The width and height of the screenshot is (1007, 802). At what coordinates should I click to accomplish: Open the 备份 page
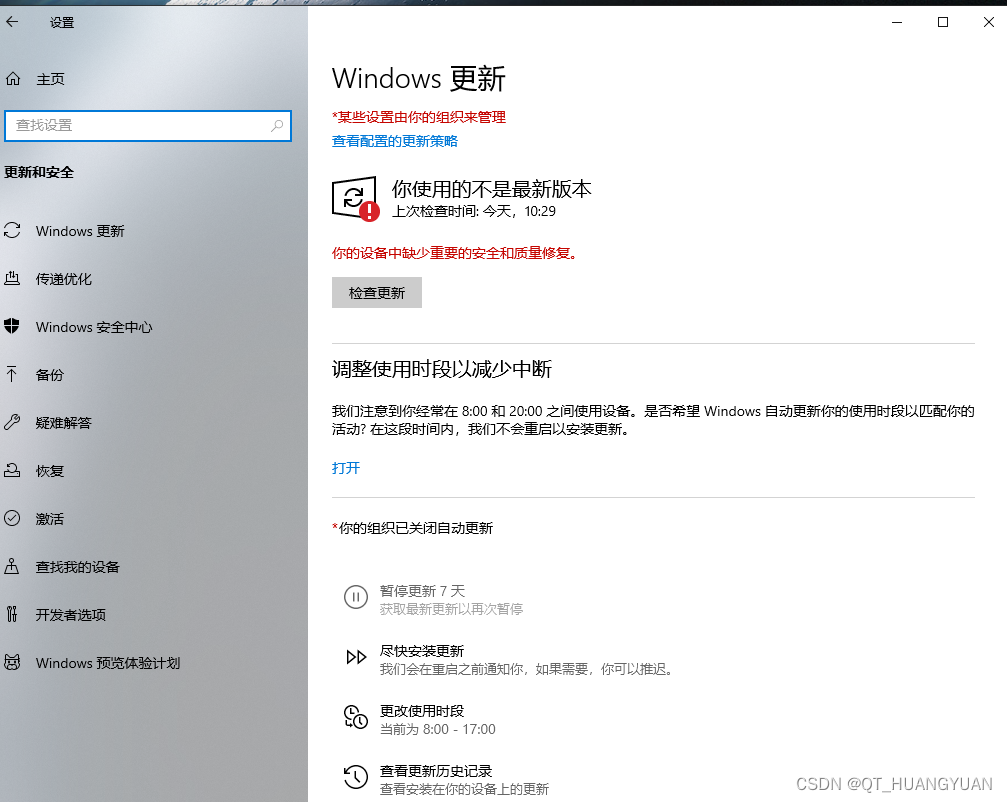(x=49, y=374)
